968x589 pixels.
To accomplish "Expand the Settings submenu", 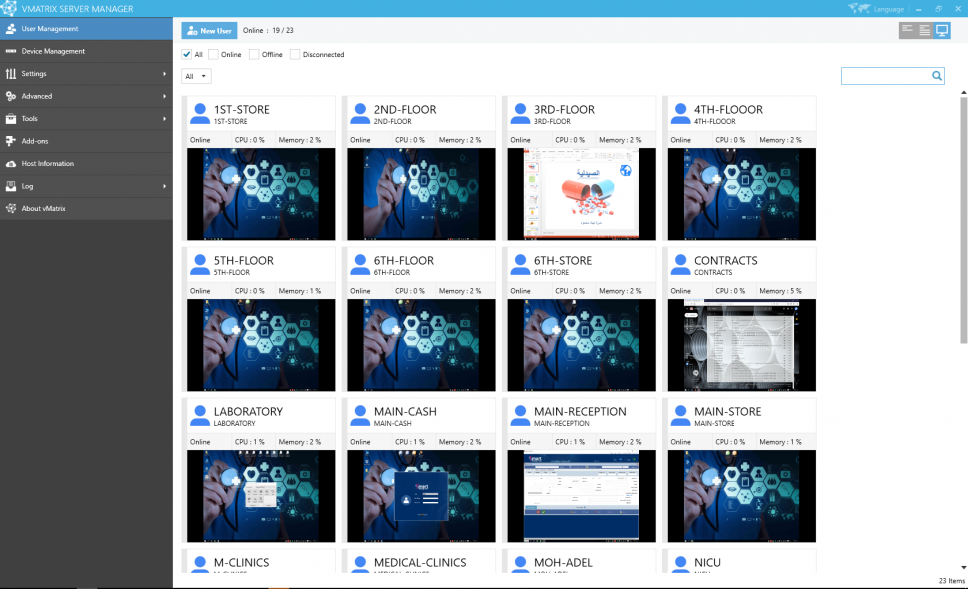I will click(x=86, y=74).
